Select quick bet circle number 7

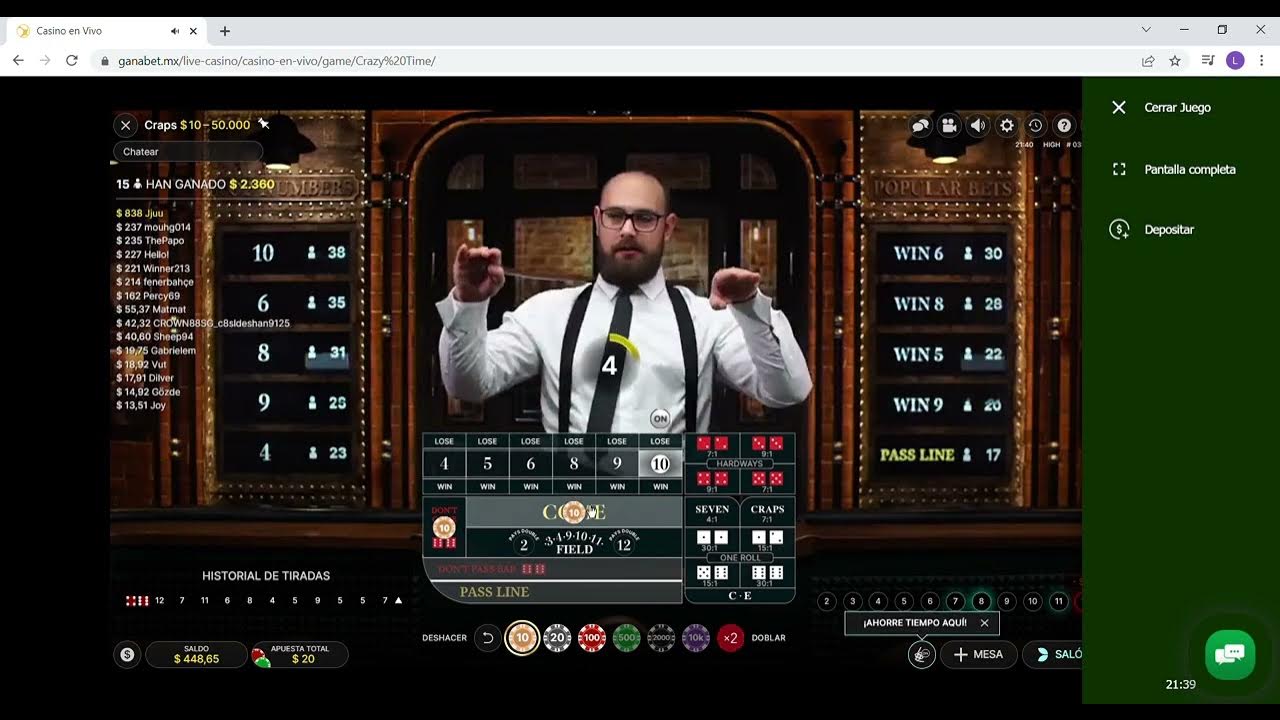[x=956, y=601]
